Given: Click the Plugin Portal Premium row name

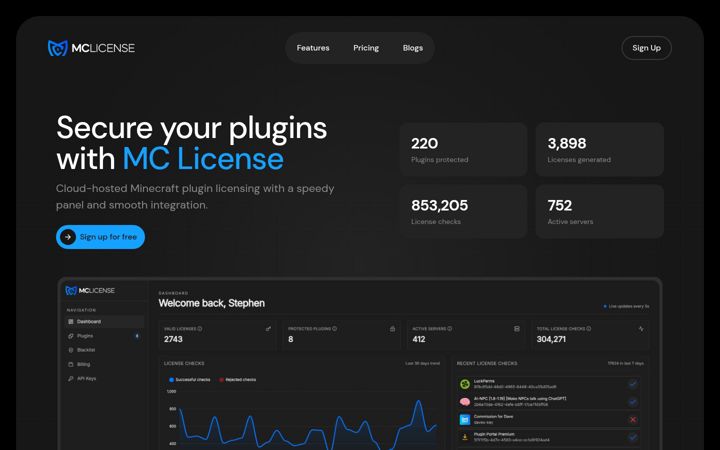Looking at the screenshot, I should [x=494, y=434].
